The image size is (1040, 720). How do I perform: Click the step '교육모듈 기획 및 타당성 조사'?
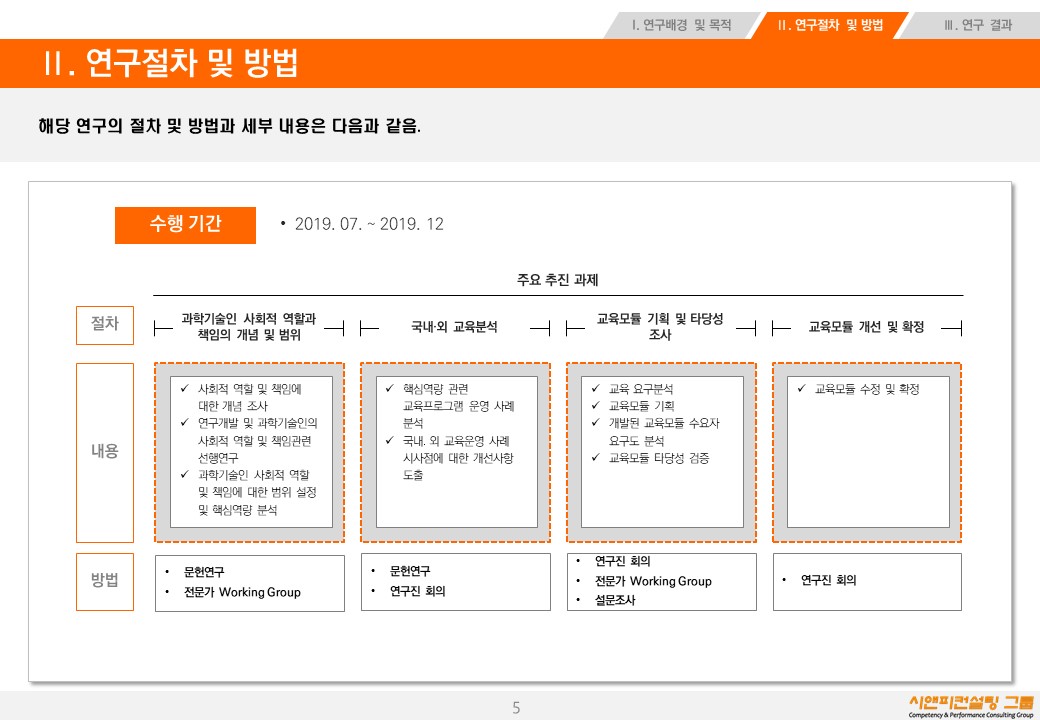[660, 327]
